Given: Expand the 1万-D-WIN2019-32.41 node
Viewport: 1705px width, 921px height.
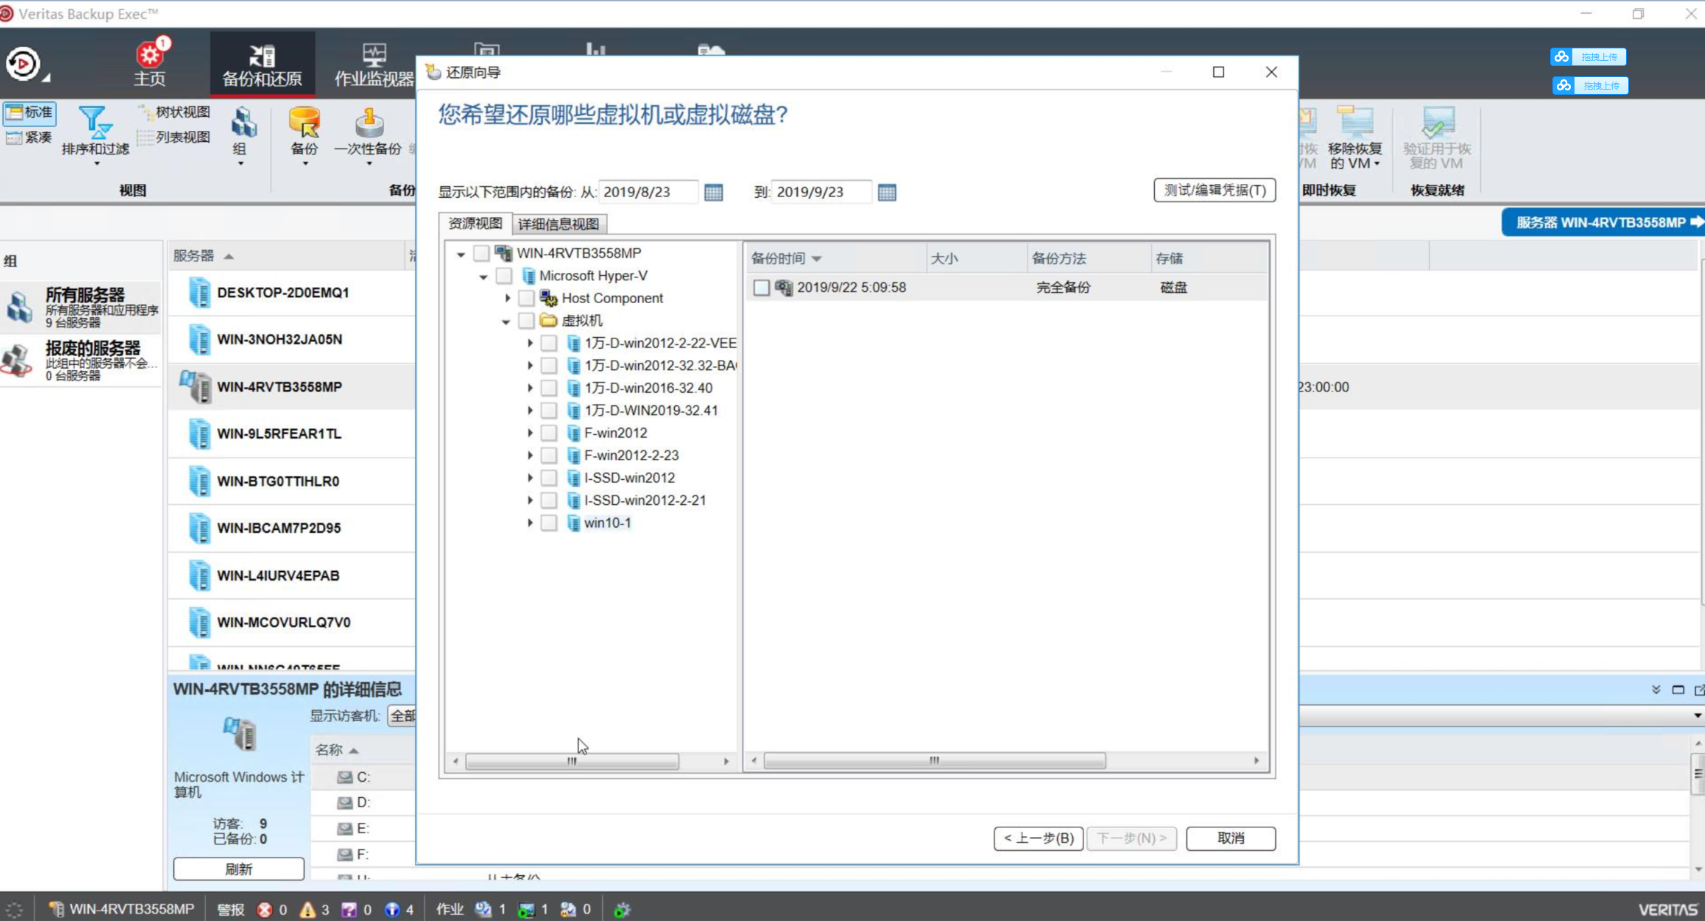Looking at the screenshot, I should (530, 410).
